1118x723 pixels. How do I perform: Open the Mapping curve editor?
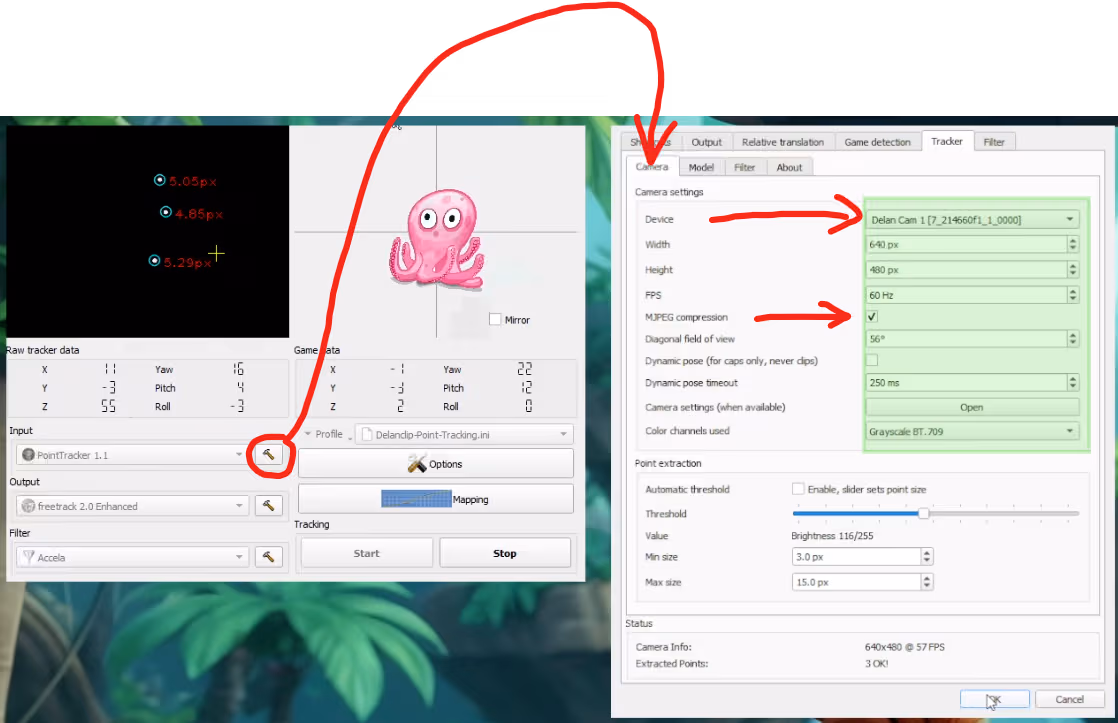pyautogui.click(x=435, y=499)
